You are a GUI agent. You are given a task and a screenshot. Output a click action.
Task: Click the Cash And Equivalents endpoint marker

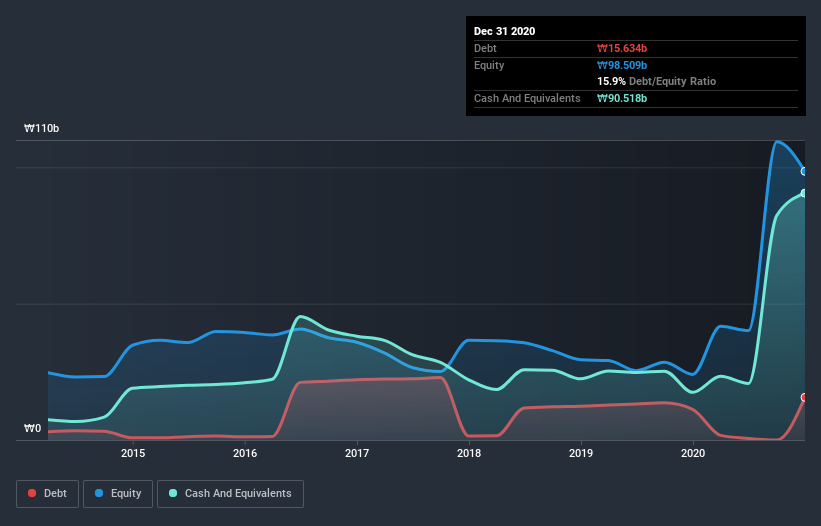[x=804, y=193]
